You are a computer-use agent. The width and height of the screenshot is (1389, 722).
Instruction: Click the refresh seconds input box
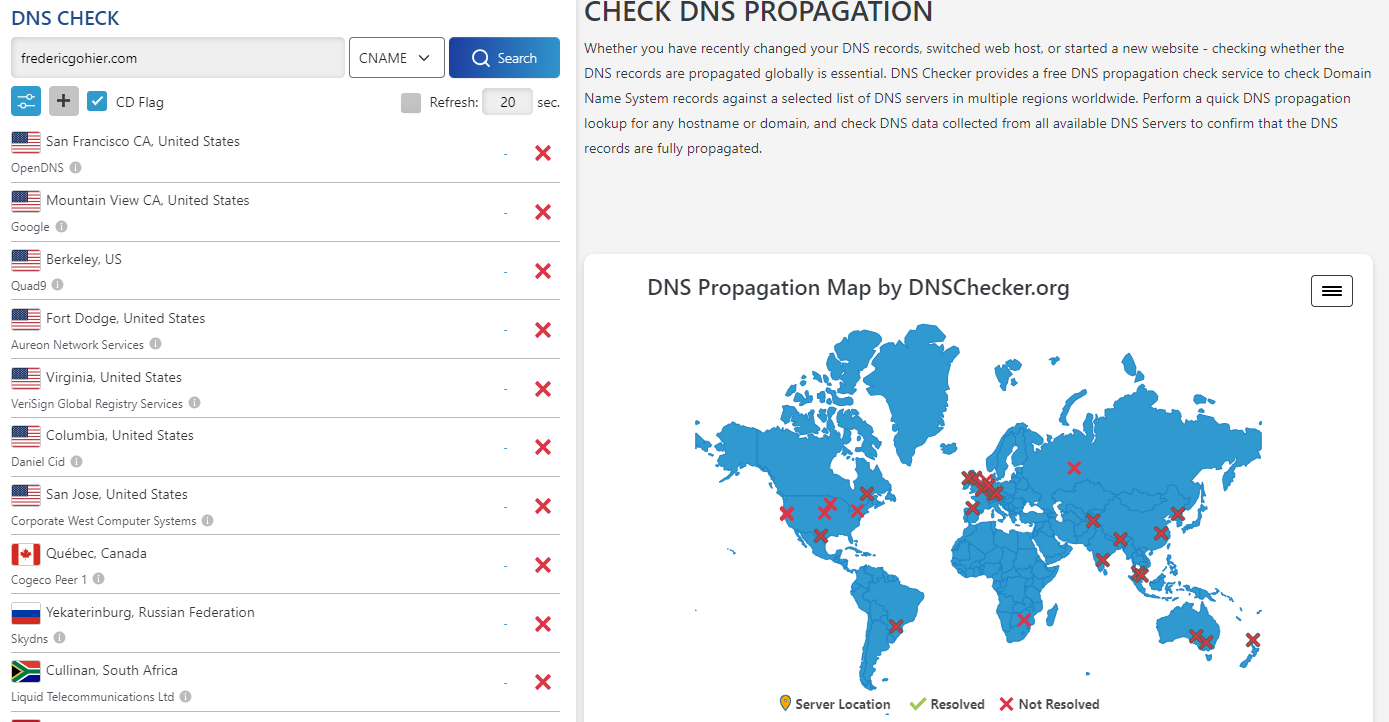[507, 102]
